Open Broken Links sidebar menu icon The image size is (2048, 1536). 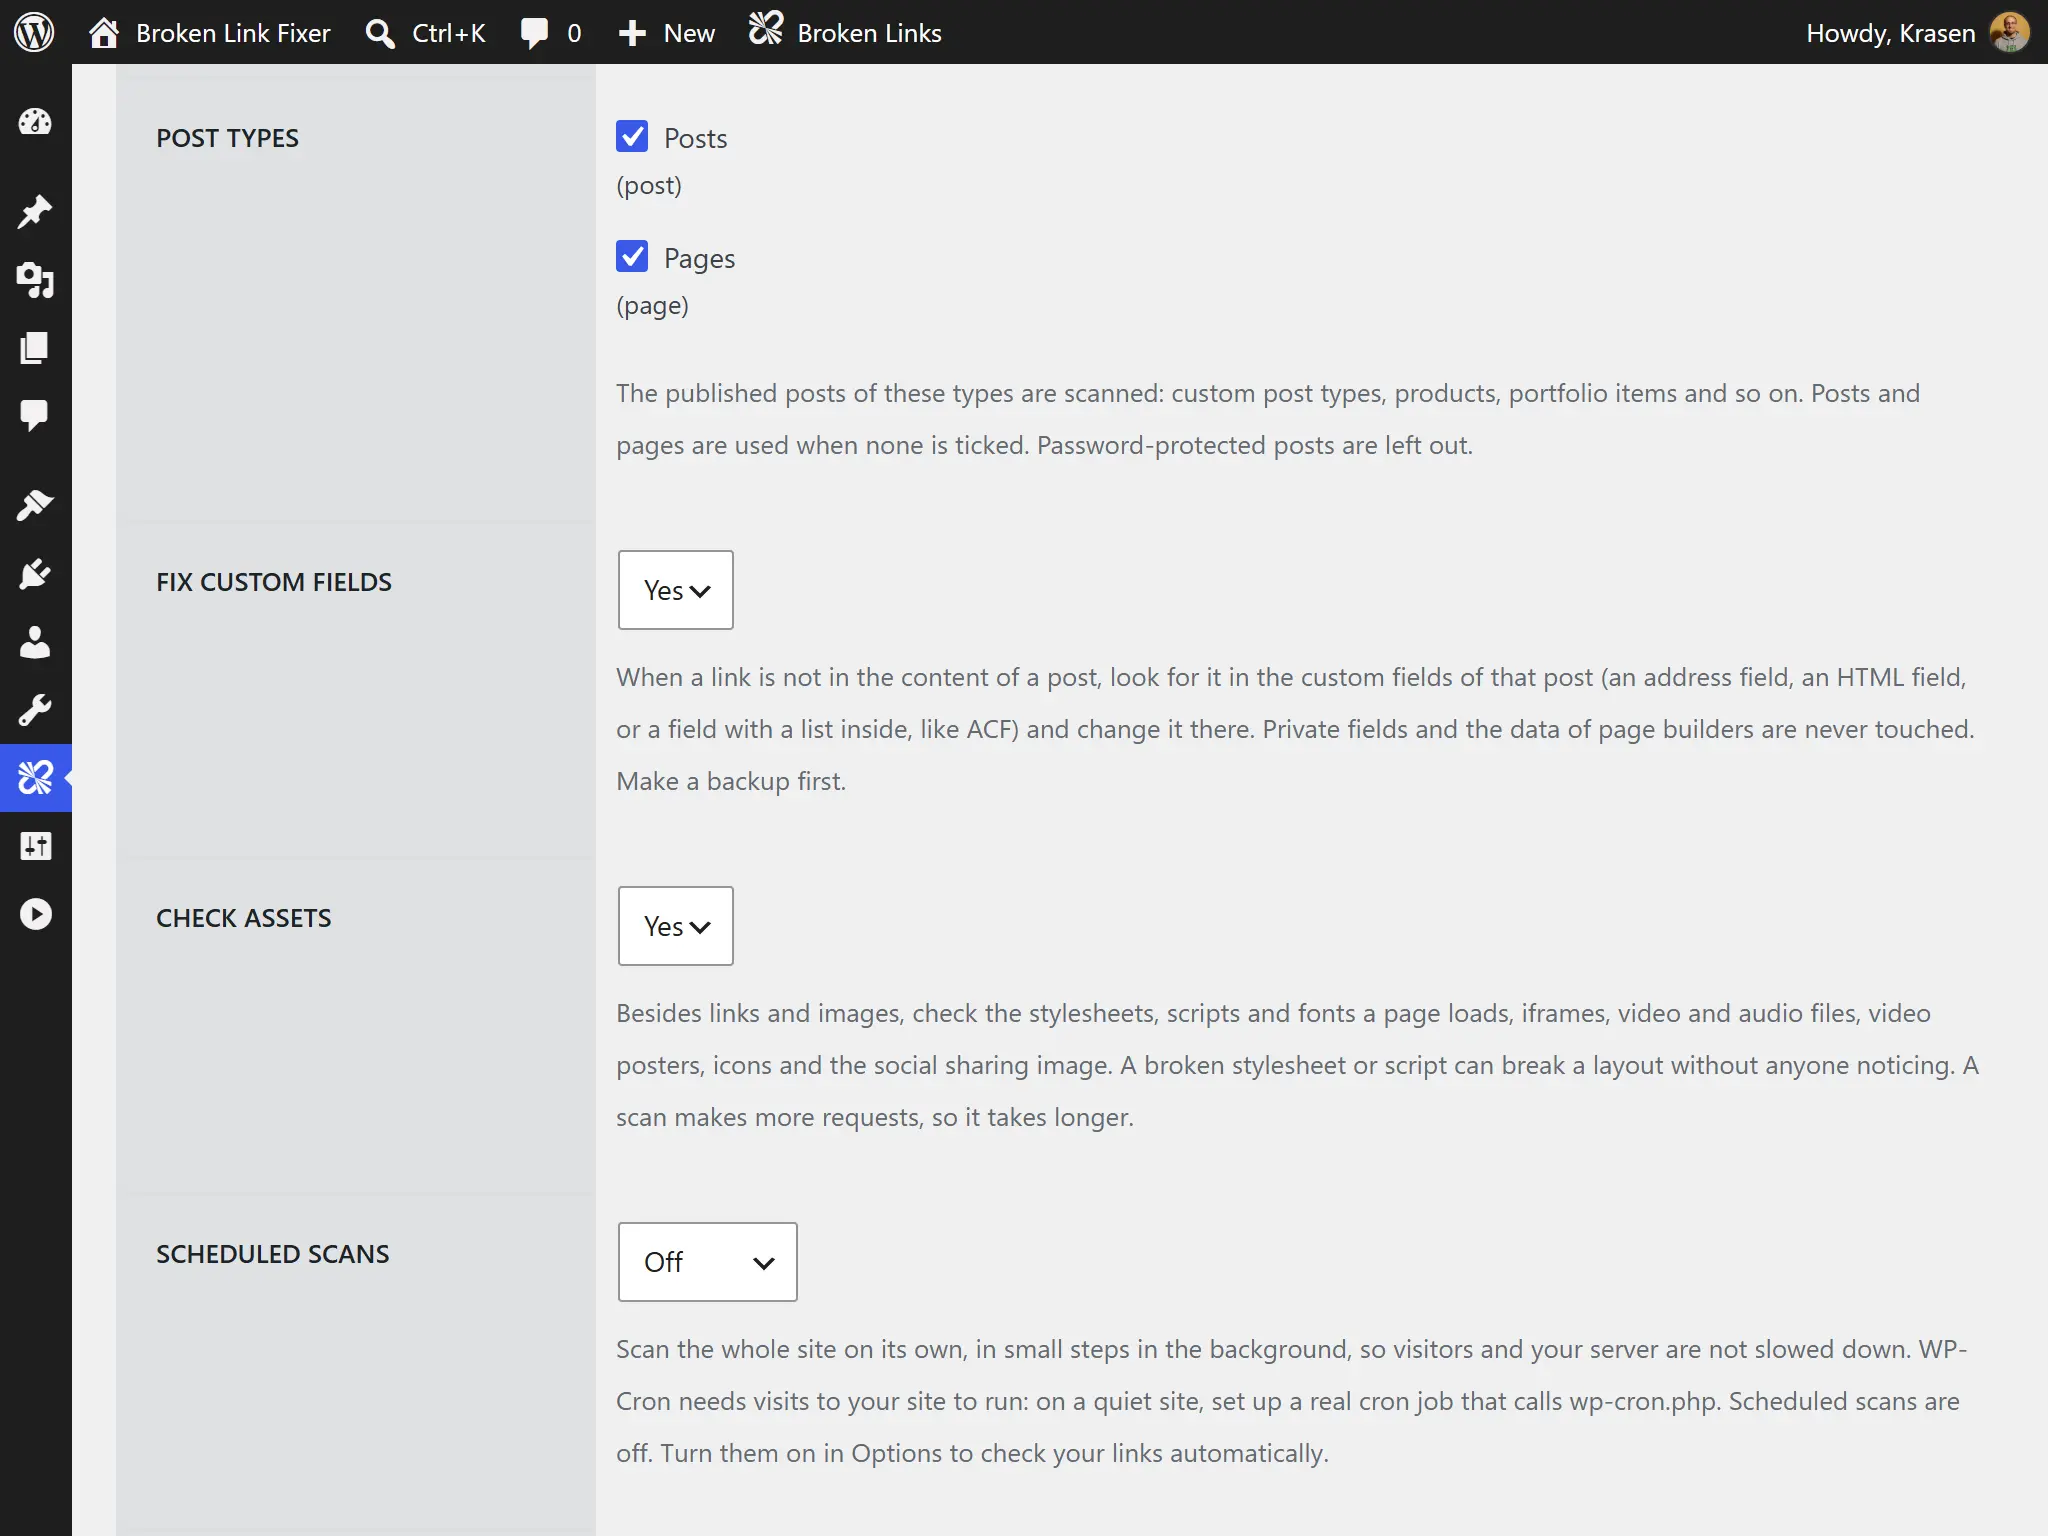(x=35, y=777)
